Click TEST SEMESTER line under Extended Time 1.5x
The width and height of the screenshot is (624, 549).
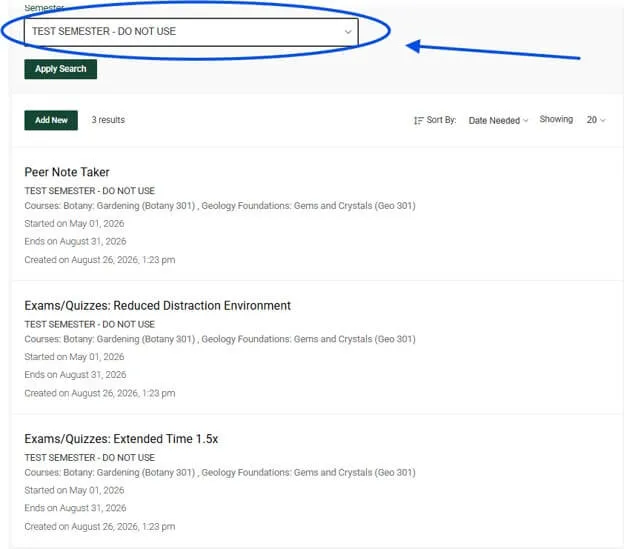pyautogui.click(x=90, y=458)
